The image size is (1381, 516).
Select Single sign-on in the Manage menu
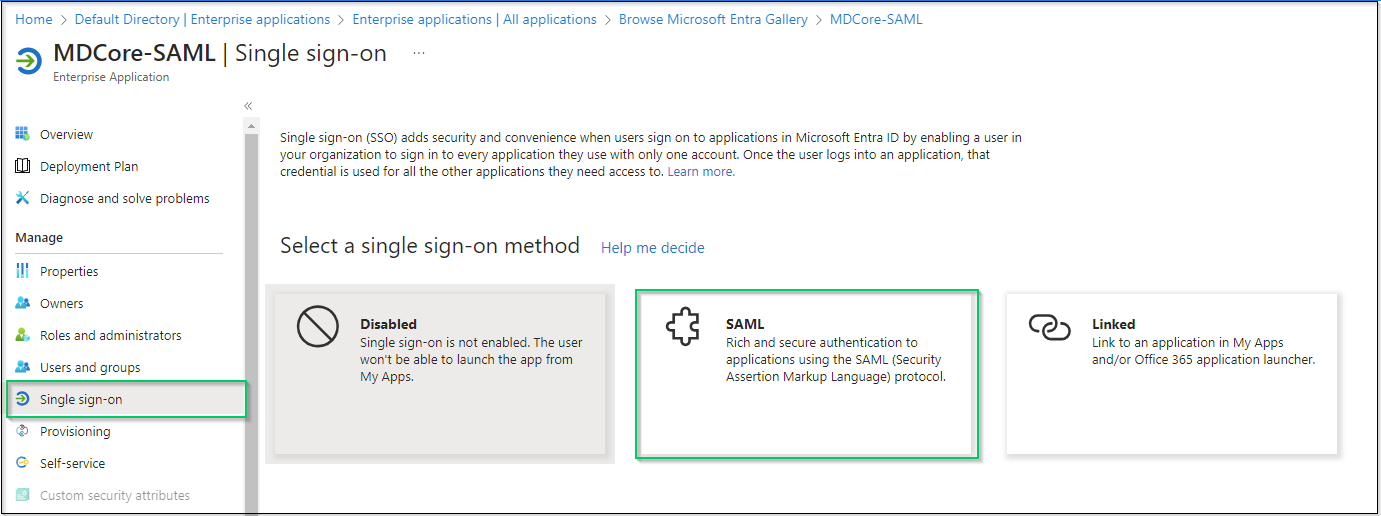127,399
